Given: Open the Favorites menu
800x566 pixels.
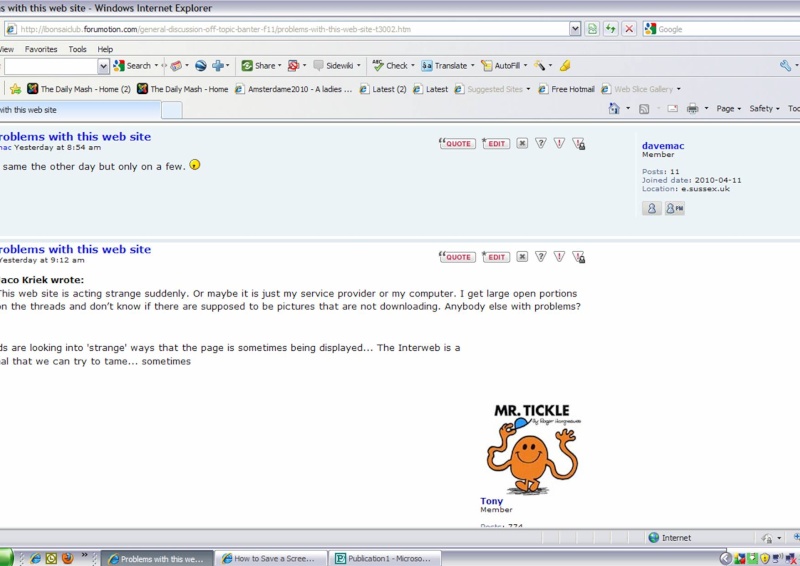Looking at the screenshot, I should tap(41, 50).
